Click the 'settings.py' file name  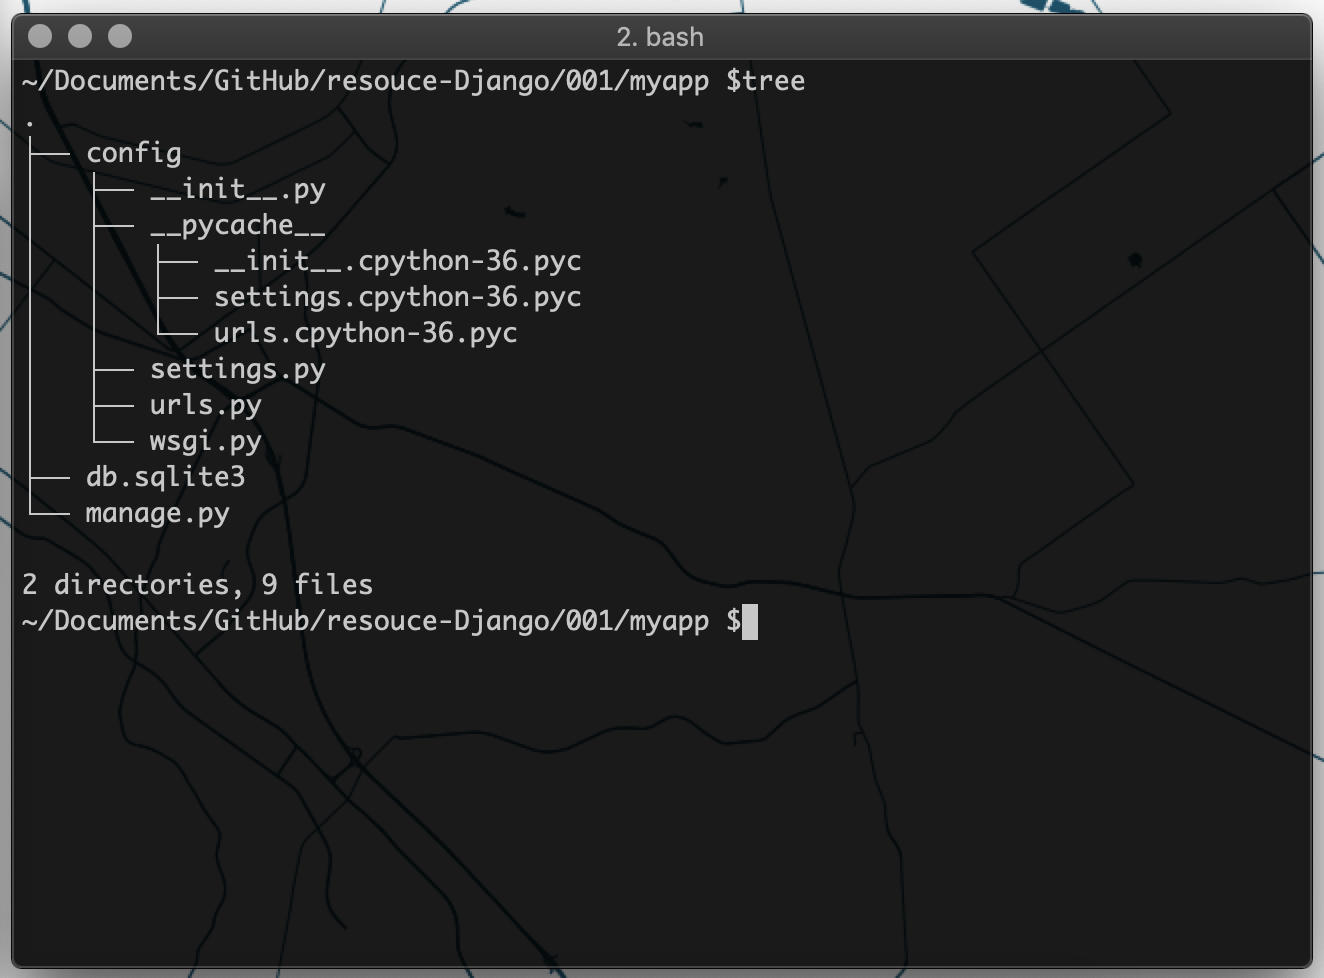point(238,370)
